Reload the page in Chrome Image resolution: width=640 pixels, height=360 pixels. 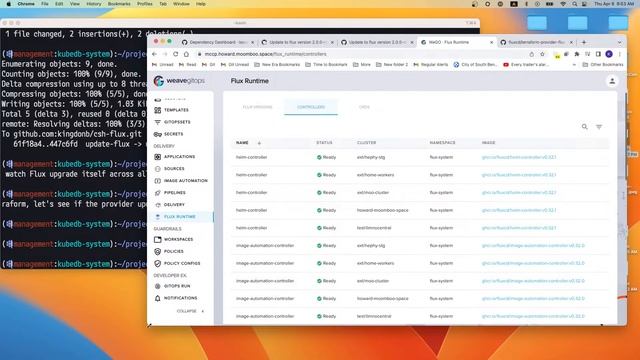click(176, 54)
